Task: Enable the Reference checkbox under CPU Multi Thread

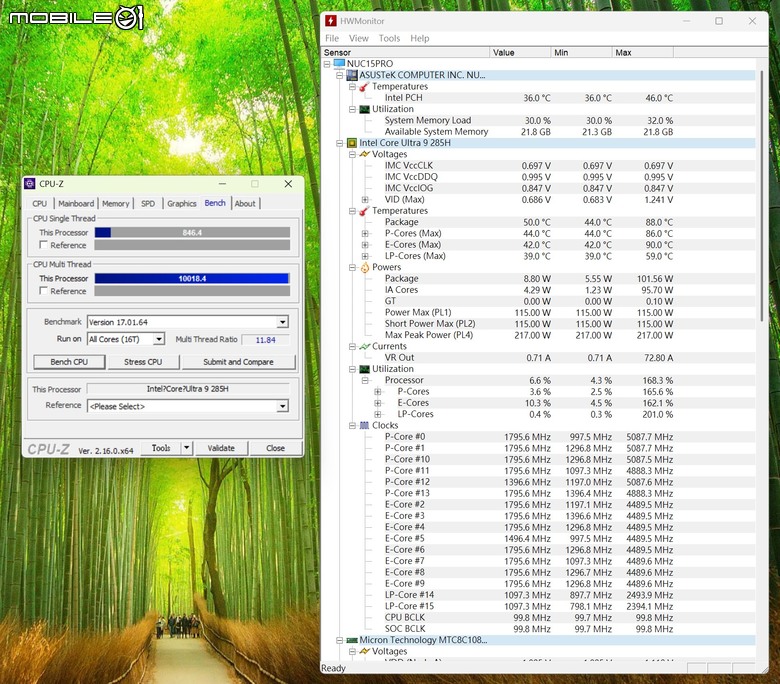Action: tap(44, 291)
